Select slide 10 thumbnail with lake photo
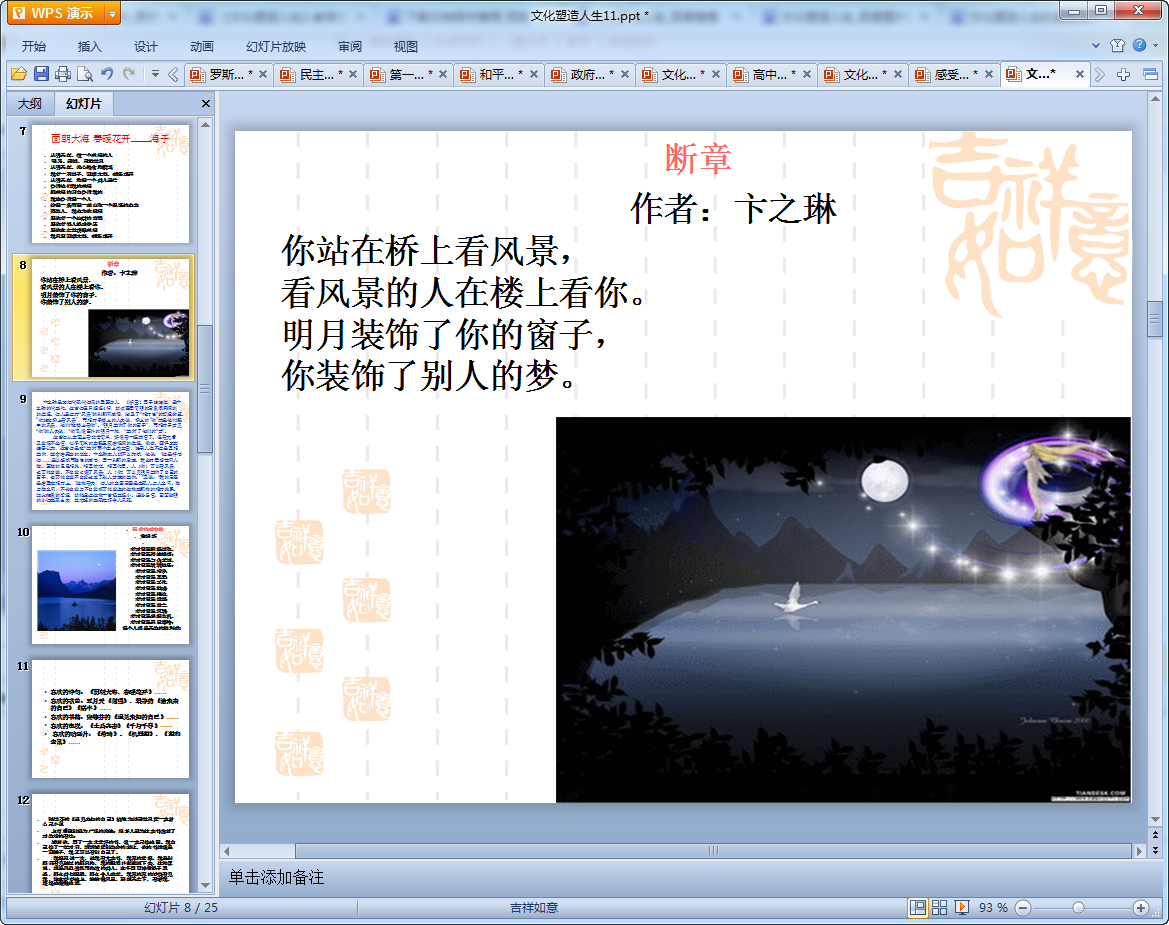The height and width of the screenshot is (925, 1169). coord(110,584)
